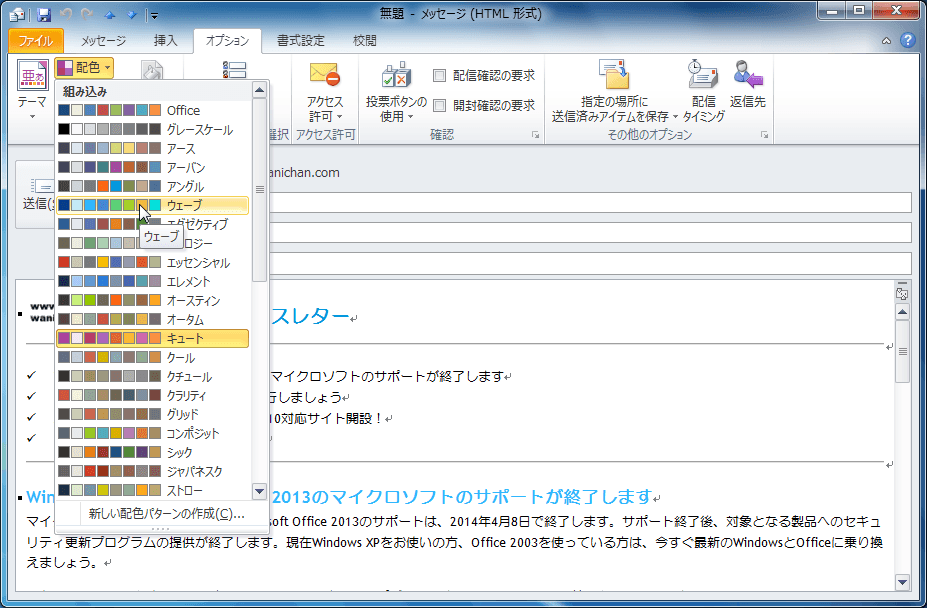Choose the オータム color scheme

tap(153, 319)
